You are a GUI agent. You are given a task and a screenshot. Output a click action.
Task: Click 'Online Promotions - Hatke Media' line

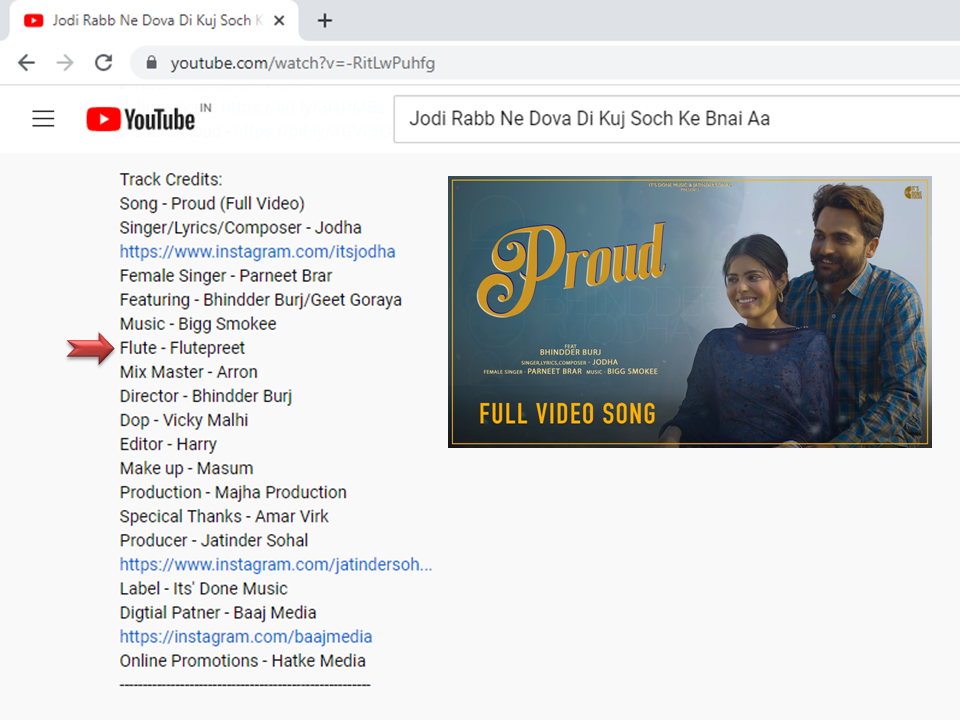coord(242,661)
